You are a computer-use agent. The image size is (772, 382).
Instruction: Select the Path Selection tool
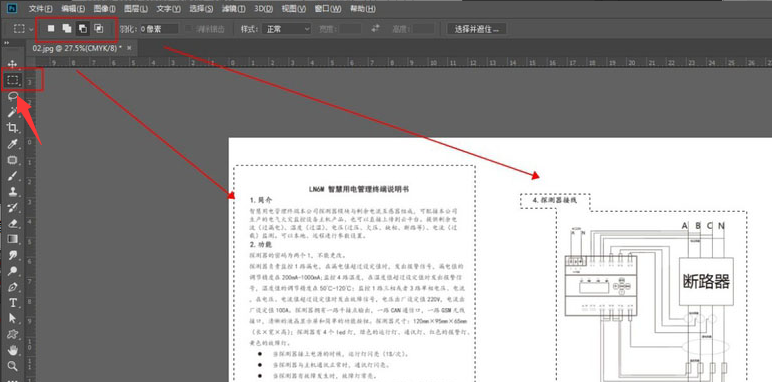point(12,318)
